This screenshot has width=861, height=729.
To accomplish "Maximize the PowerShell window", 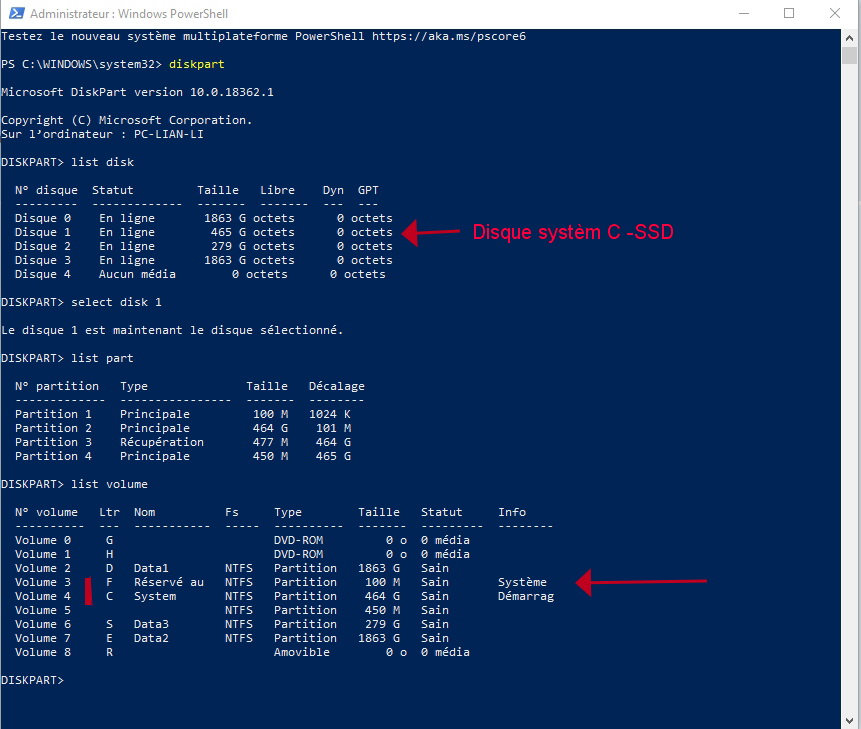I will tap(789, 13).
